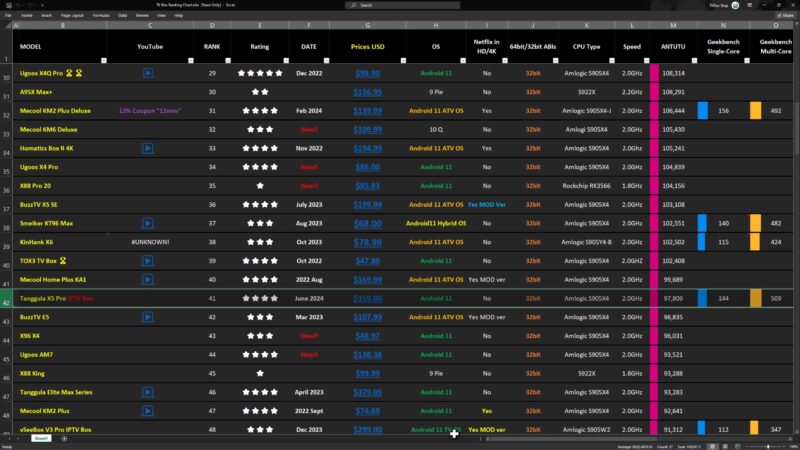Click the zoom out minus button
Screen dimensions: 800x450
747,446
